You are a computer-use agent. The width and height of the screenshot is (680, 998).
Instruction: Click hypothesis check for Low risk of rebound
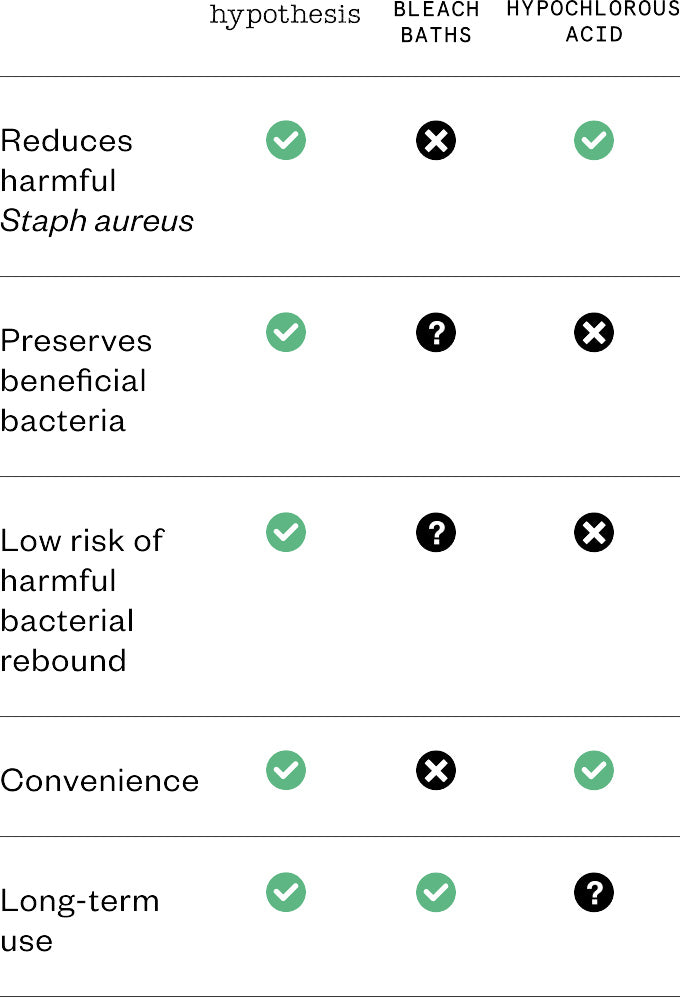286,532
